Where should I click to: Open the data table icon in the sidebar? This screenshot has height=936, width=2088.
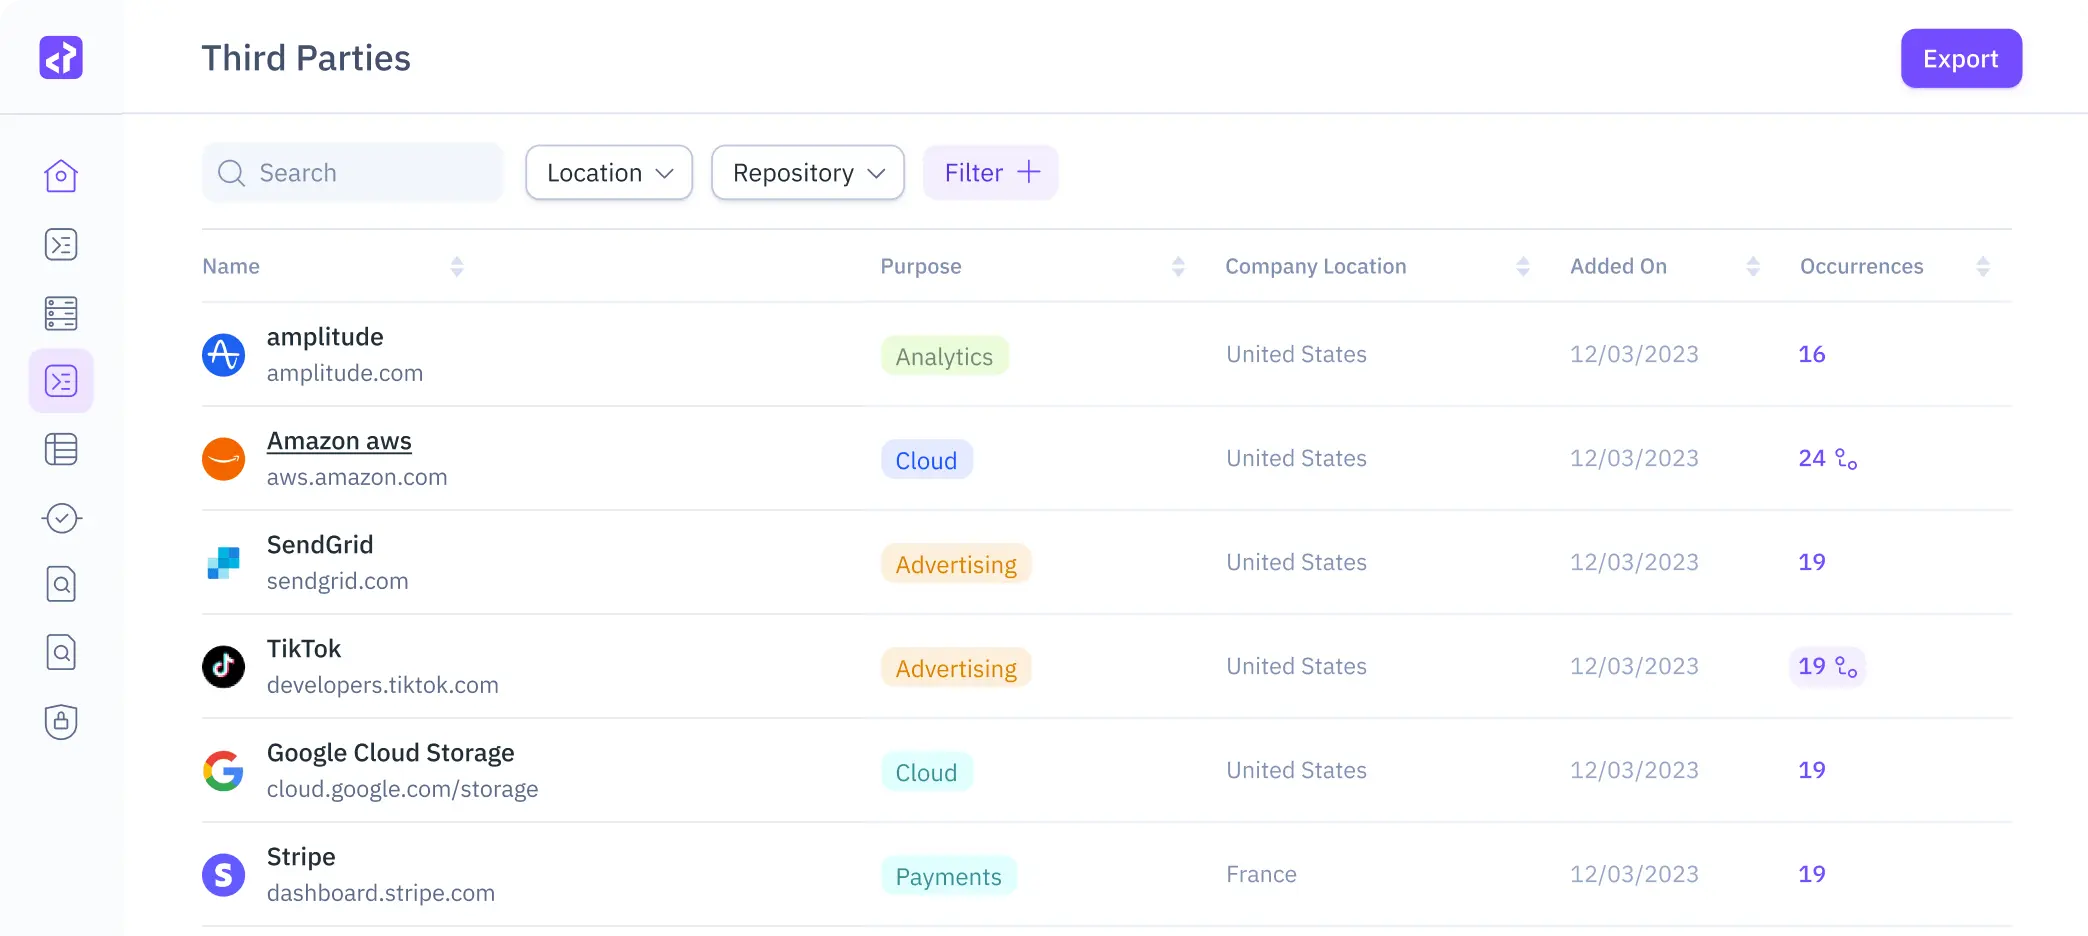61,449
